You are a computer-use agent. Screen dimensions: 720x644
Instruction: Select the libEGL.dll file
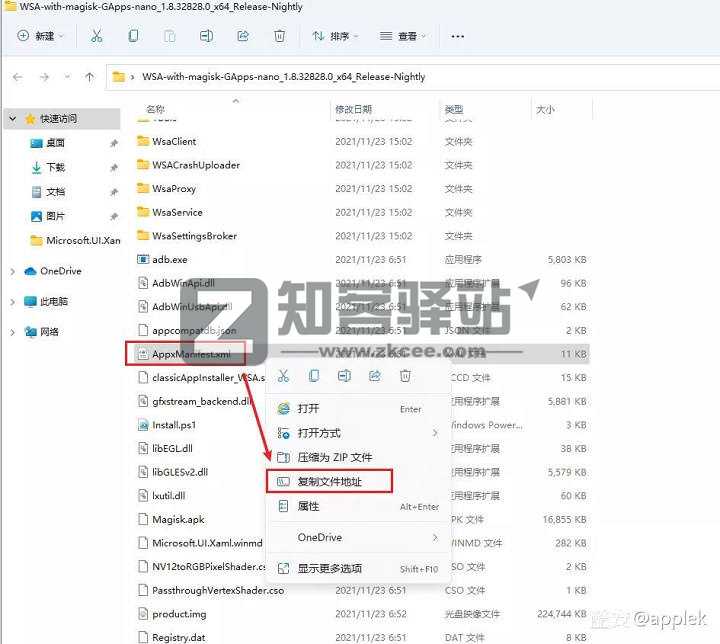[x=172, y=448]
